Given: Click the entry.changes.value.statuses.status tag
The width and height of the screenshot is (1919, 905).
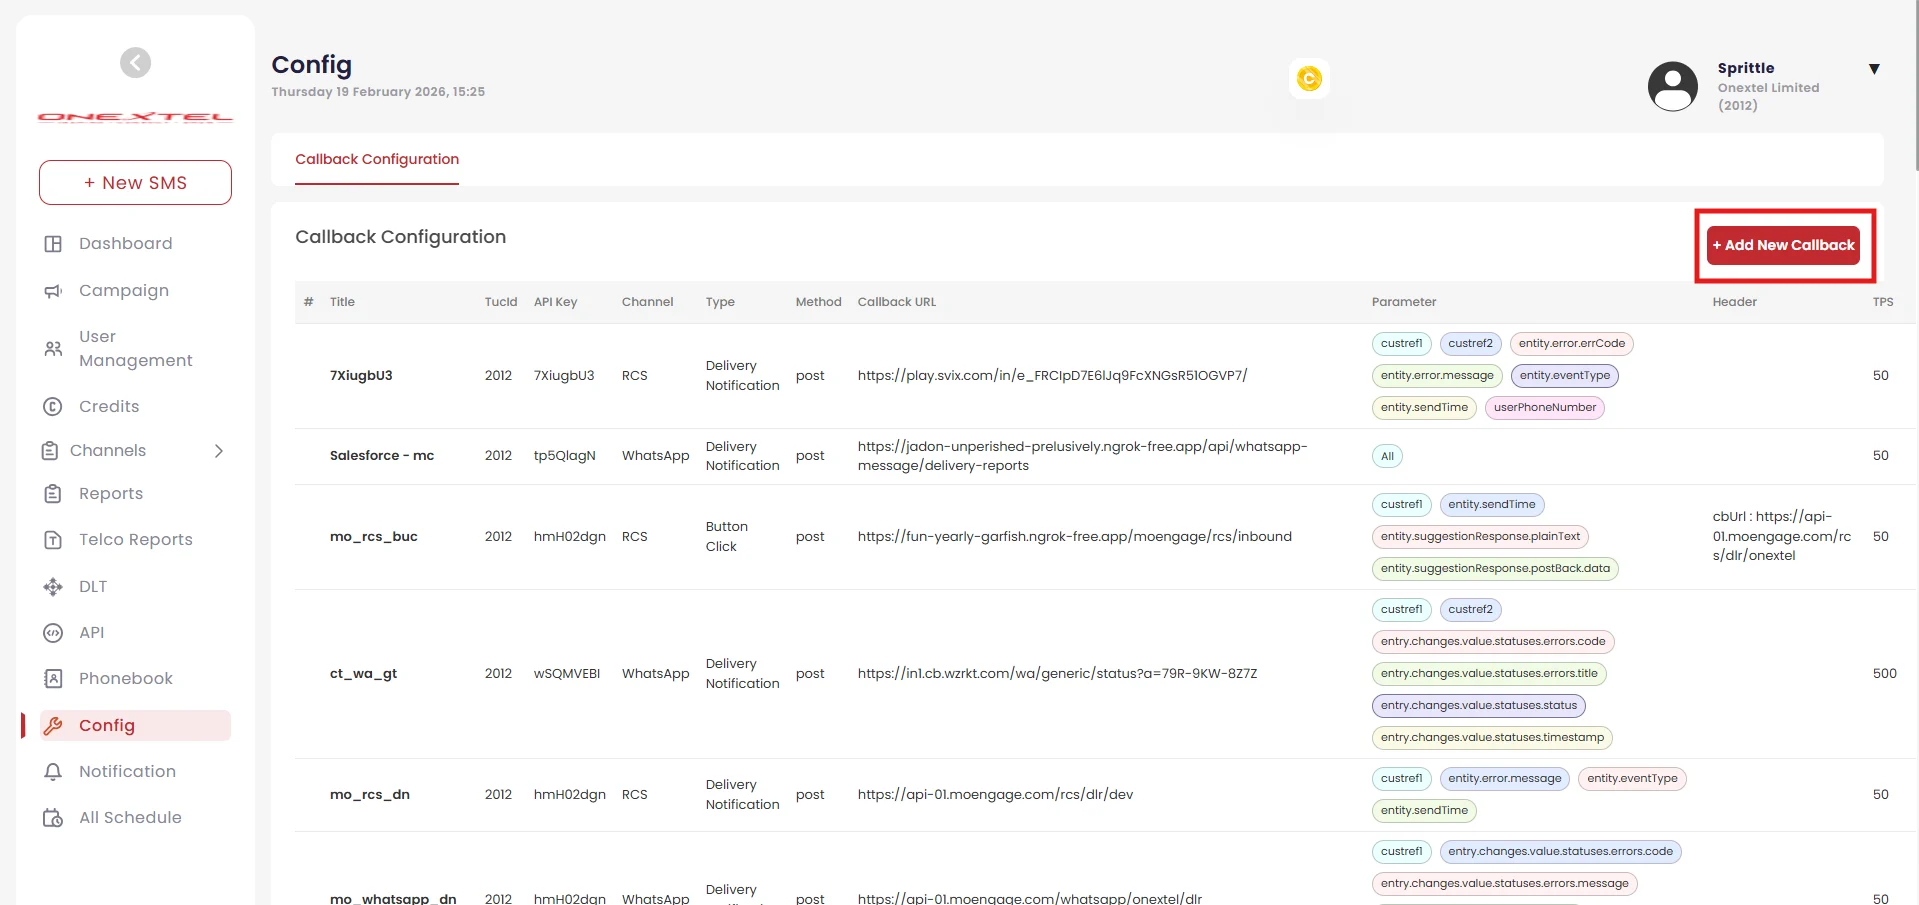Looking at the screenshot, I should tap(1479, 706).
